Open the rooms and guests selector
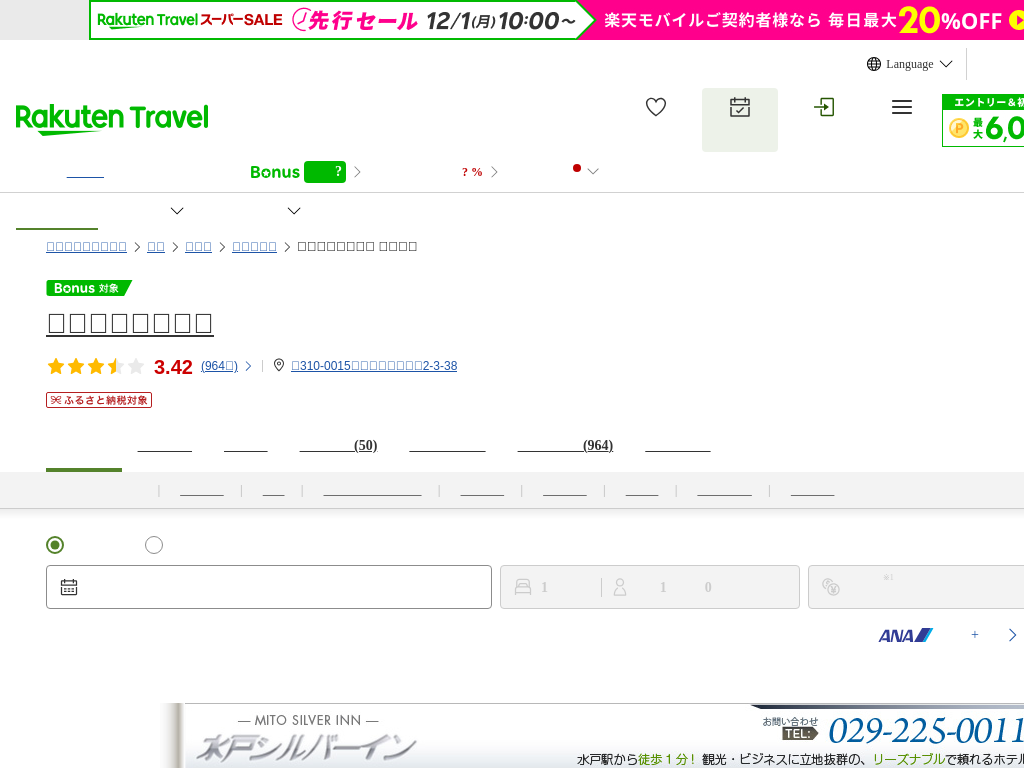The width and height of the screenshot is (1024, 768). pyautogui.click(x=649, y=587)
